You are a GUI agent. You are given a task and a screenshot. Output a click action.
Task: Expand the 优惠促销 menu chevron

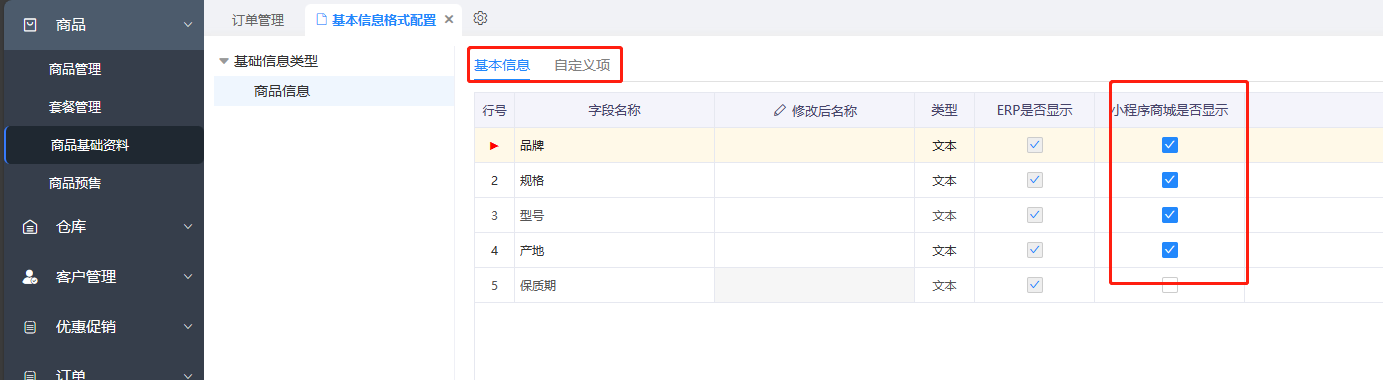(x=187, y=327)
